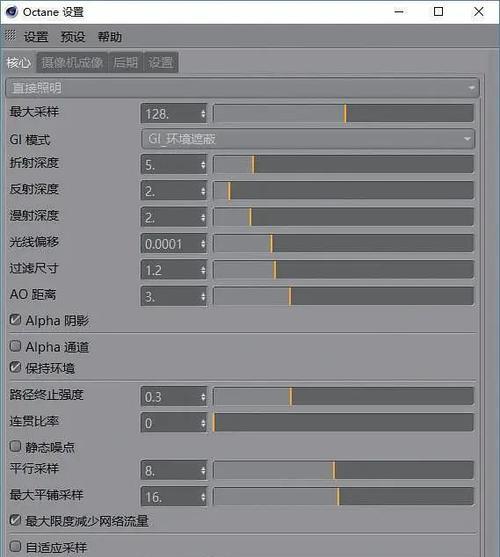Click the 路径终止强度 stepper arrows
Image resolution: width=500 pixels, height=557 pixels.
click(x=203, y=396)
